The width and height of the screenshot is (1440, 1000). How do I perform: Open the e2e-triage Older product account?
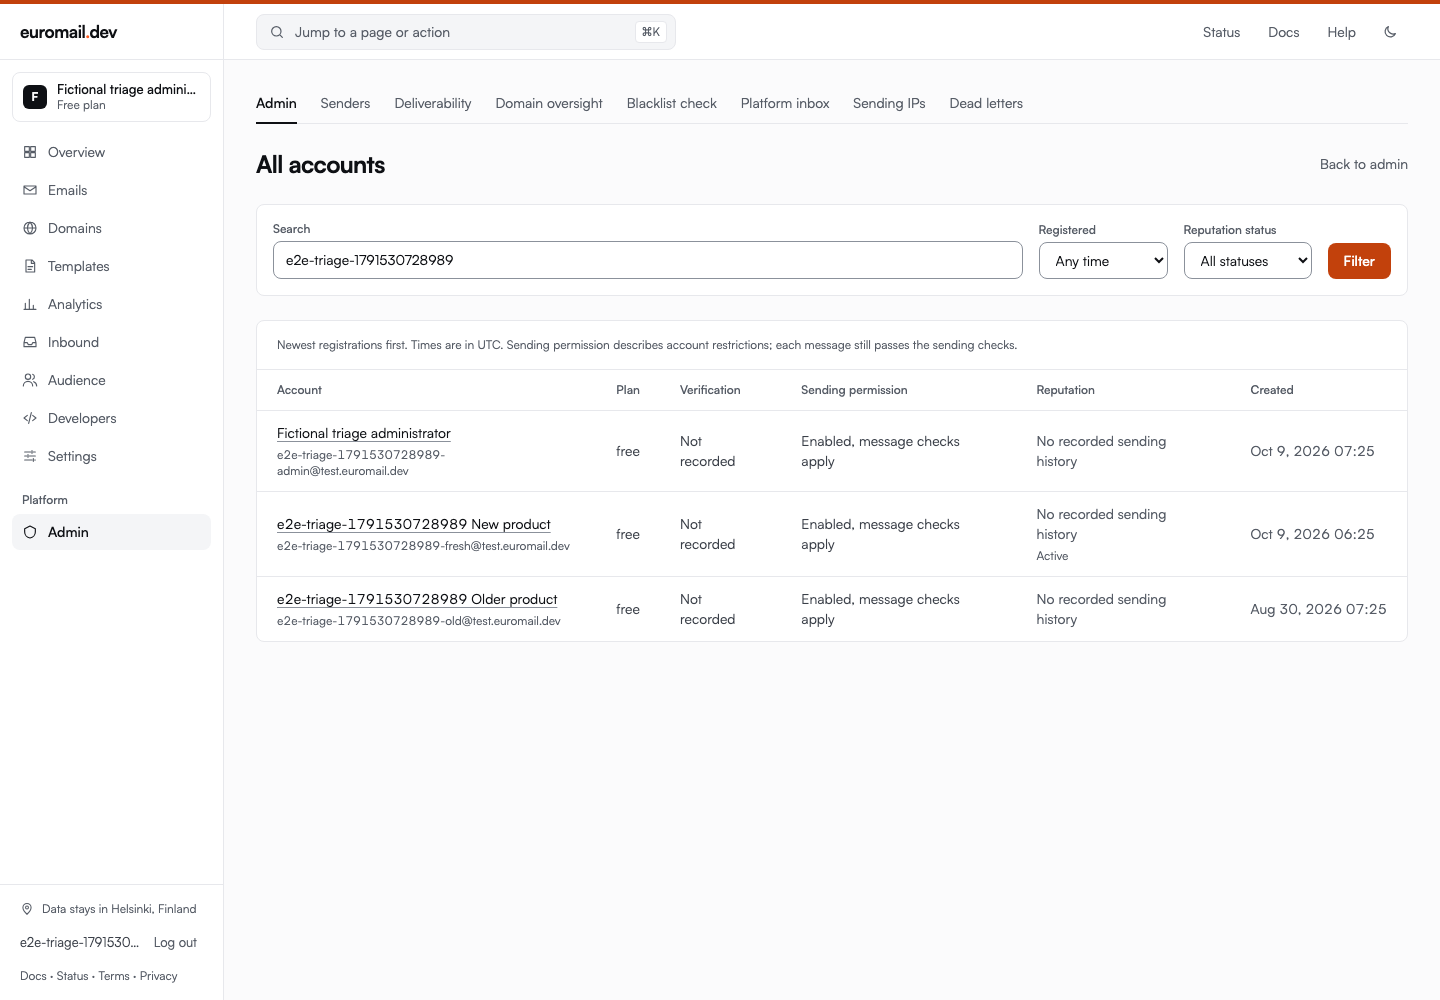pyautogui.click(x=417, y=599)
